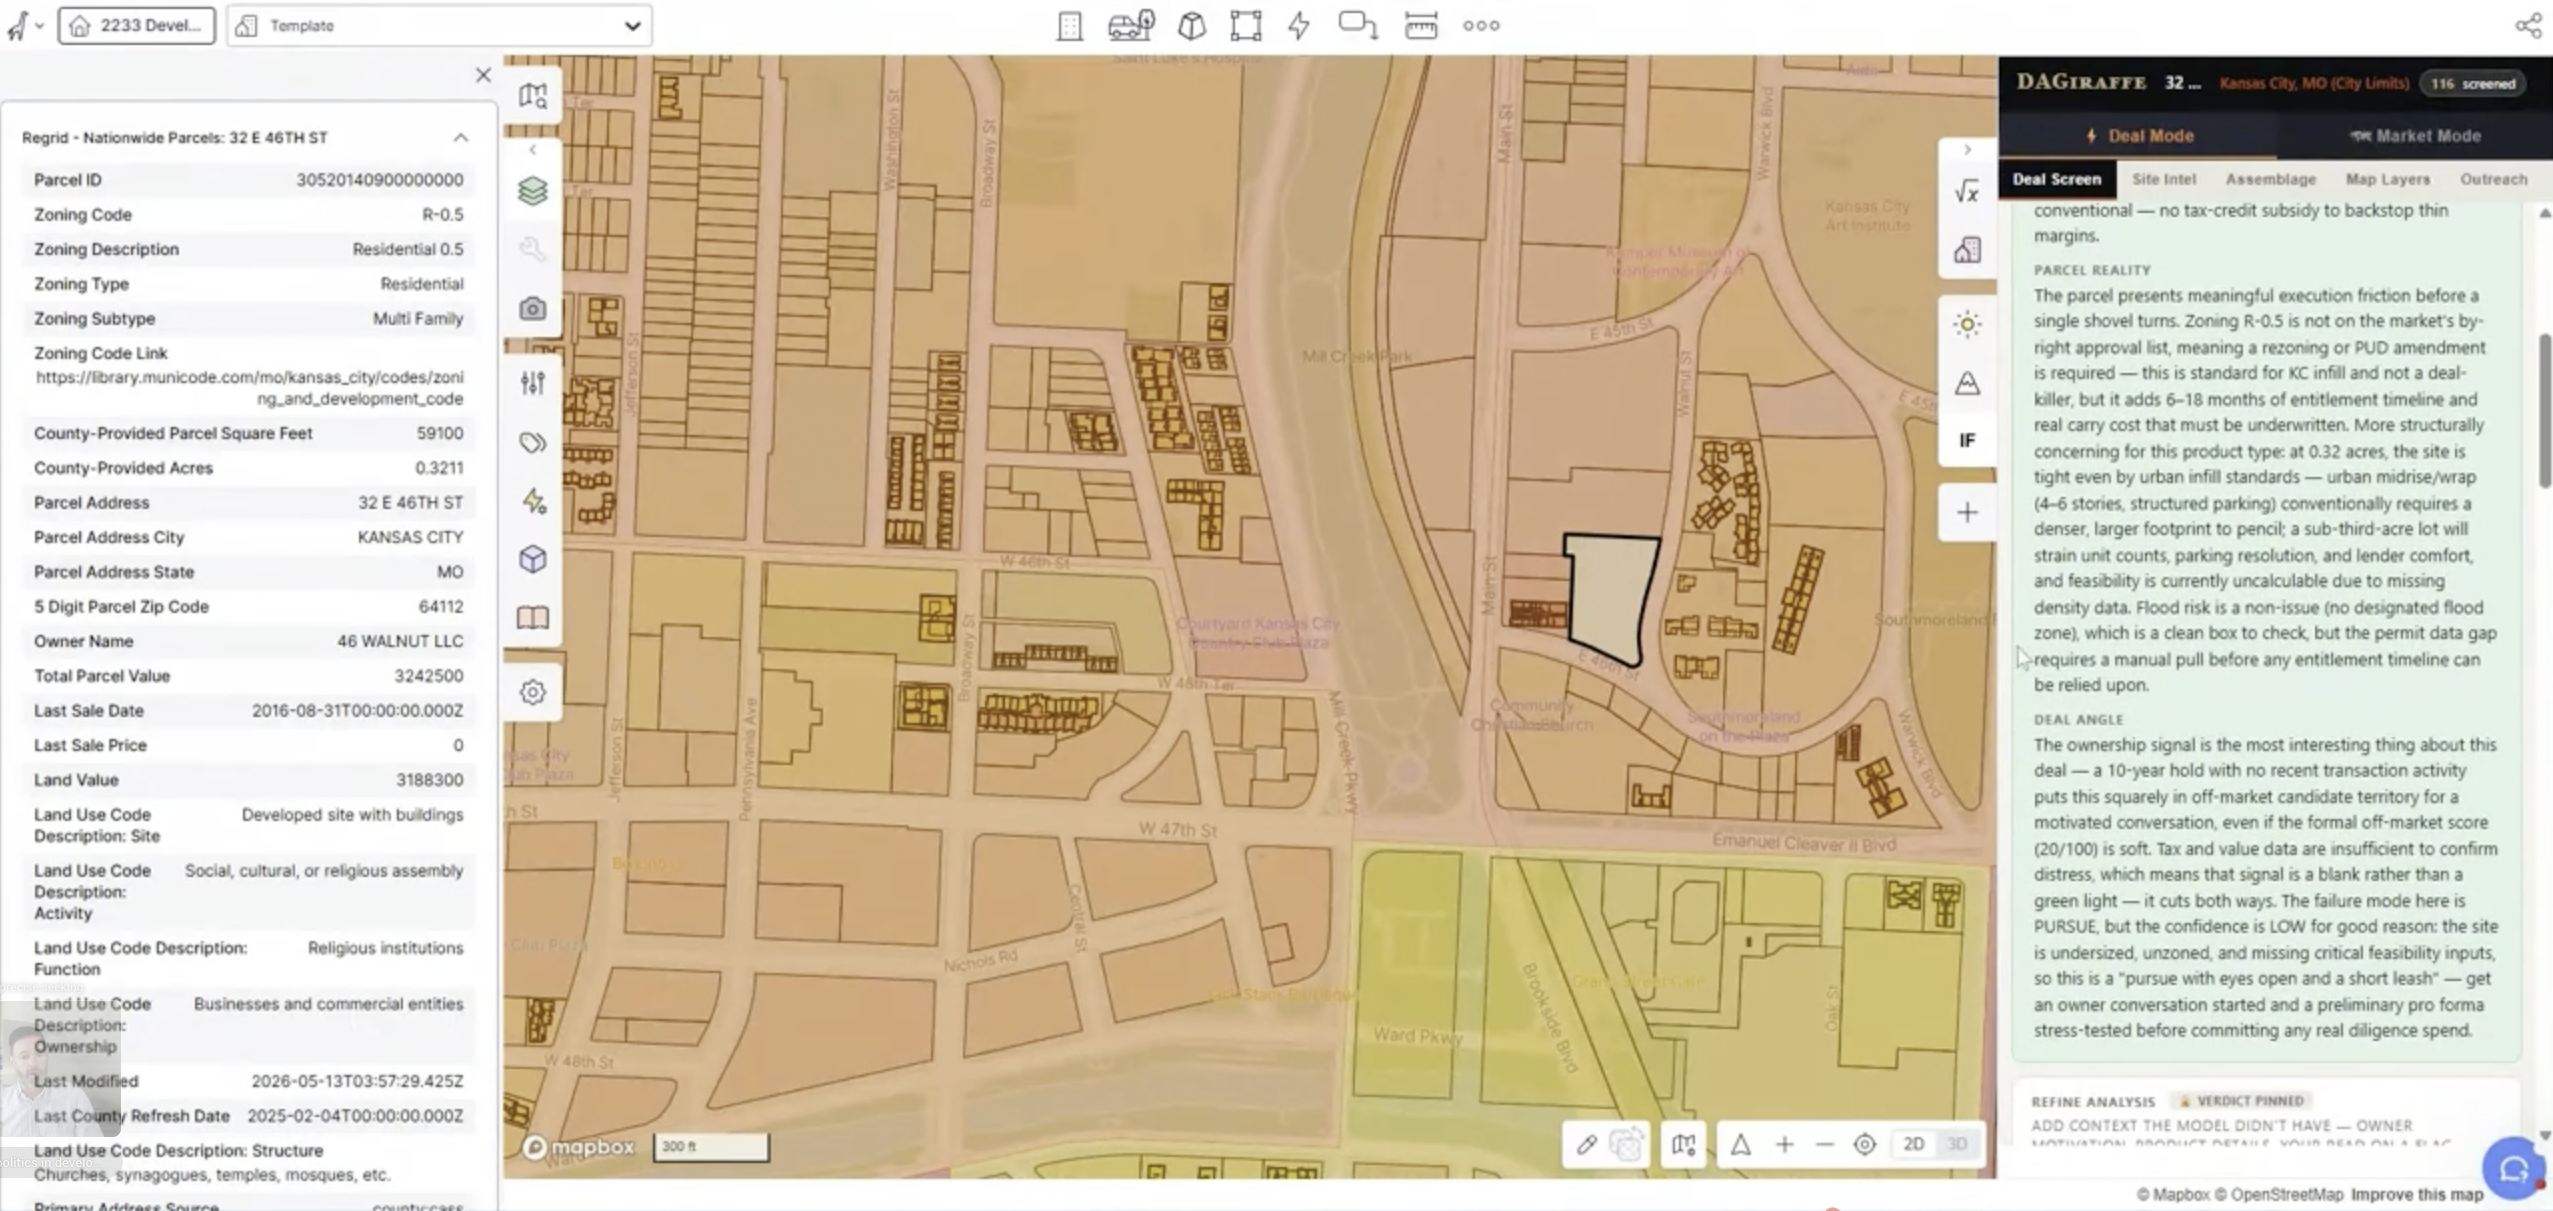Open the building report icon in right toolbar
The image size is (2553, 1211).
[x=1967, y=250]
